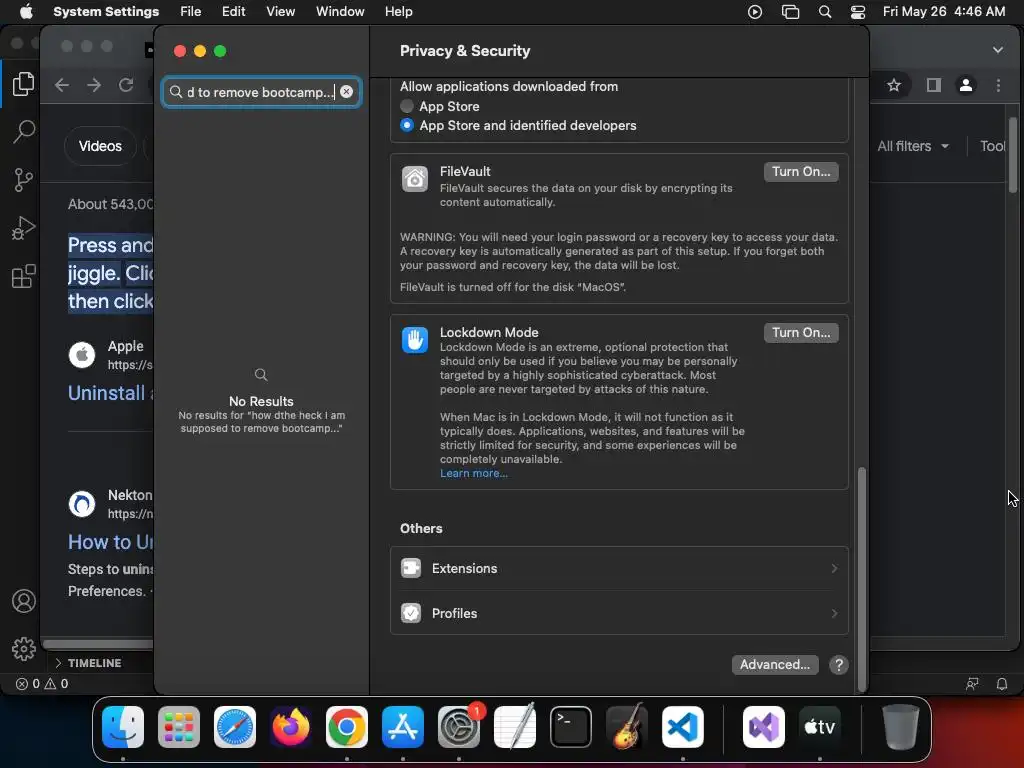
Task: Open Spotlight search in menu bar
Action: coord(825,12)
